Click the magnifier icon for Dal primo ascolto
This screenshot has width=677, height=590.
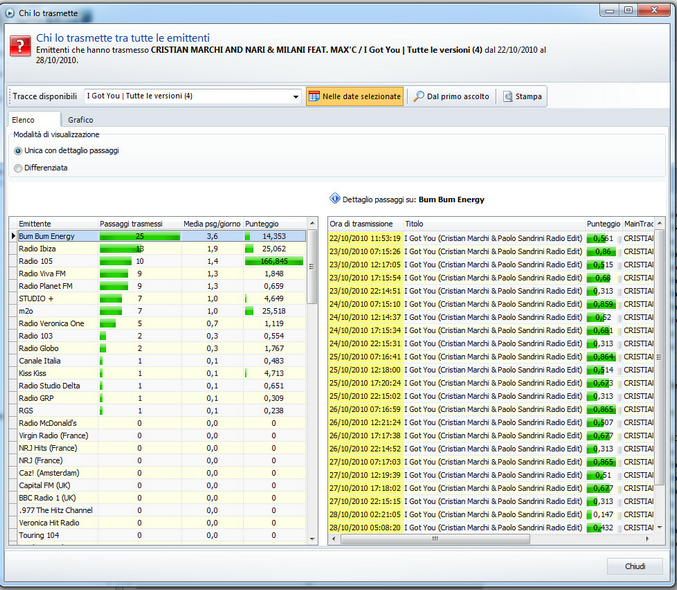click(418, 96)
